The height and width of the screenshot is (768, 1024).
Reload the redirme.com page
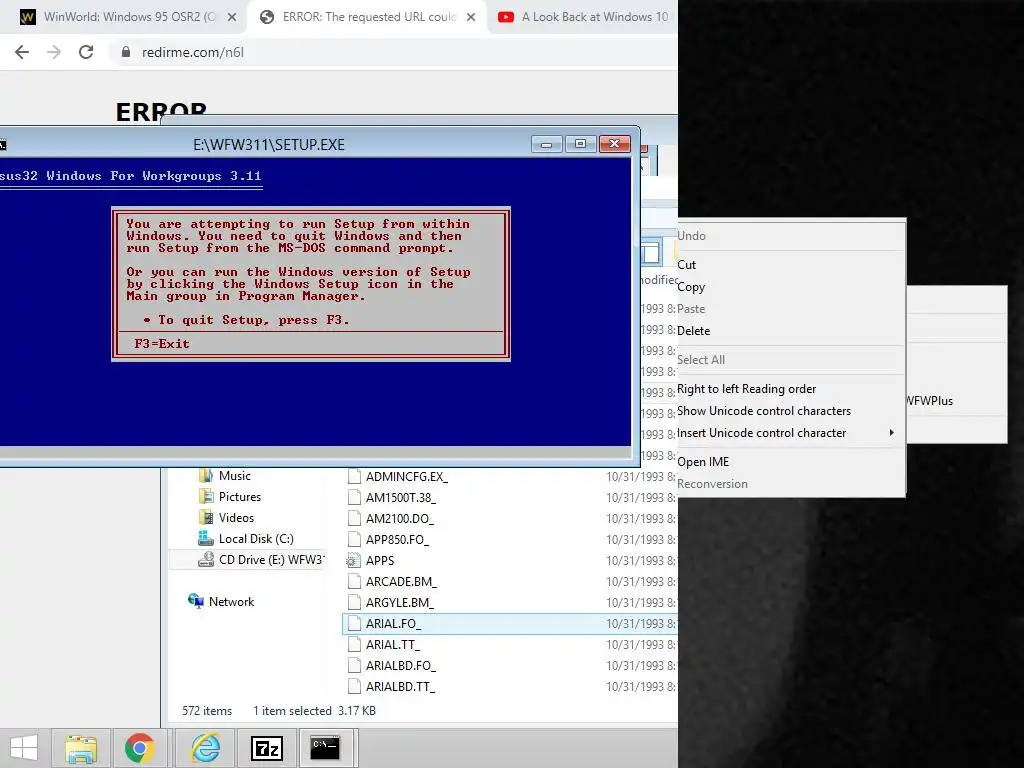86,52
